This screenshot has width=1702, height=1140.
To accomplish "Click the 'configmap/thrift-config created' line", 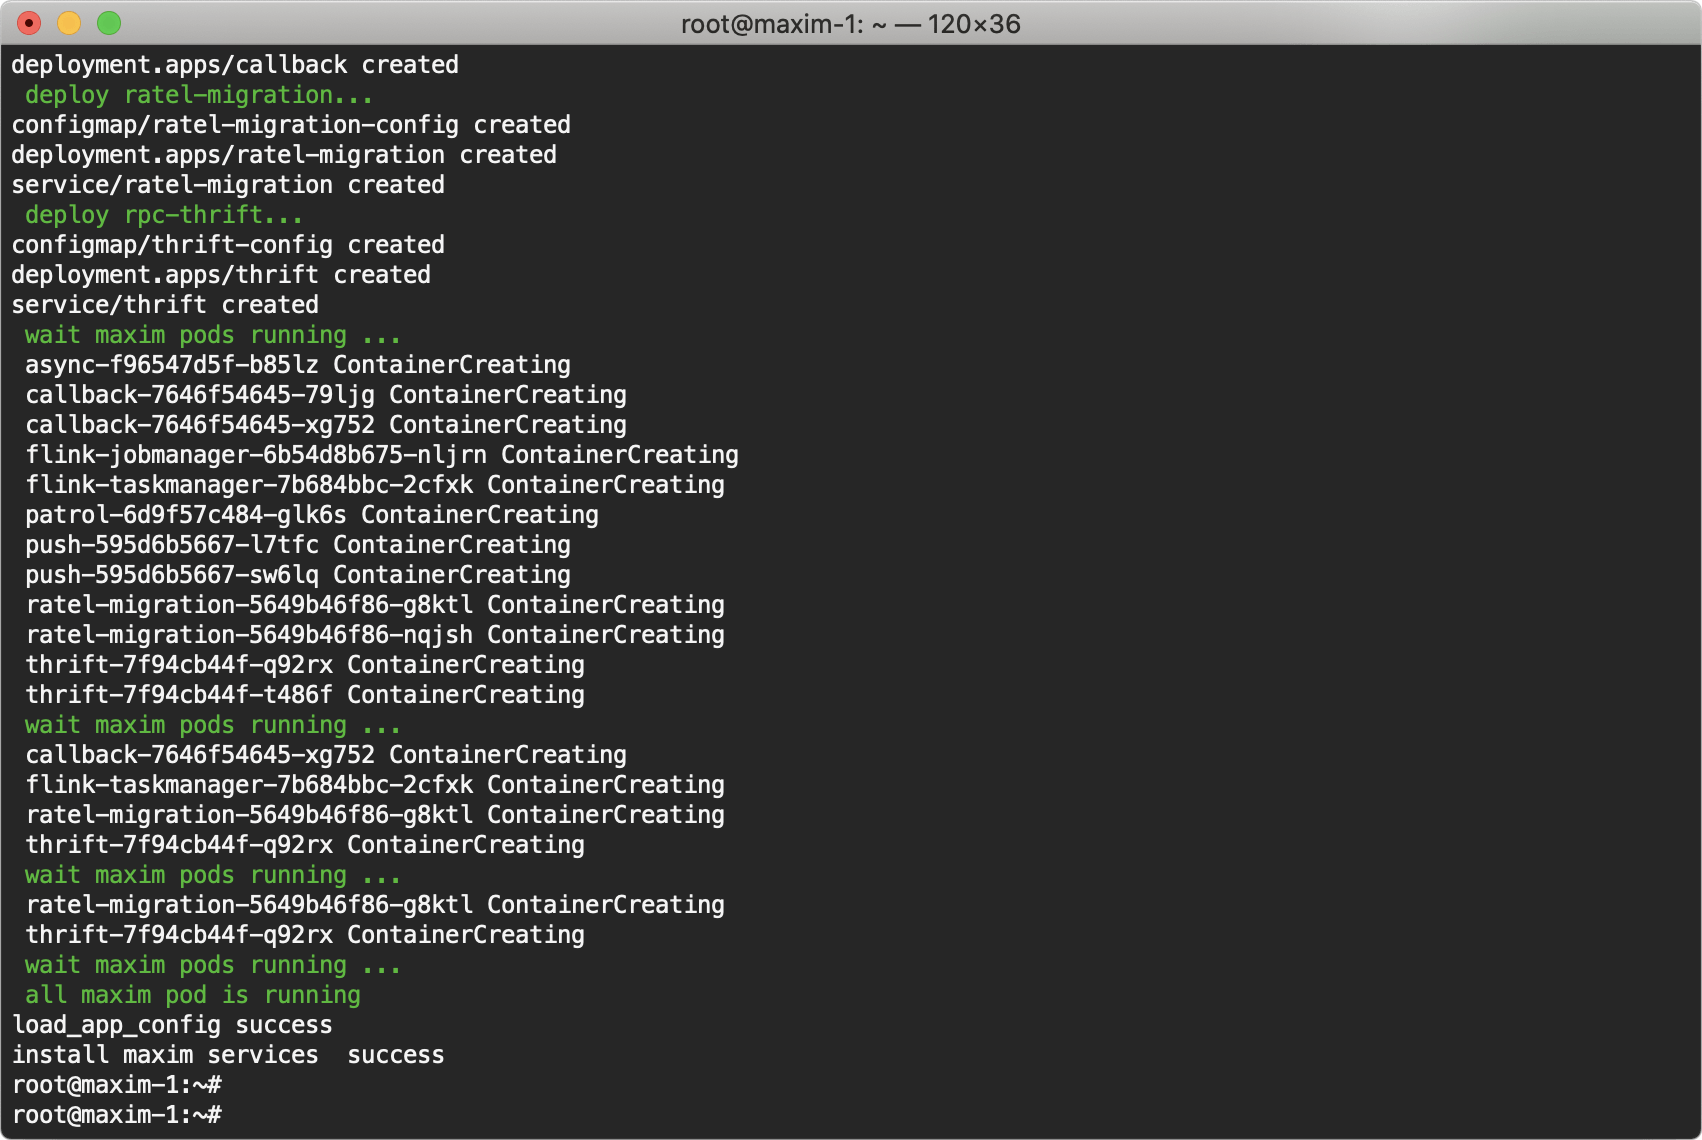I will 228,245.
